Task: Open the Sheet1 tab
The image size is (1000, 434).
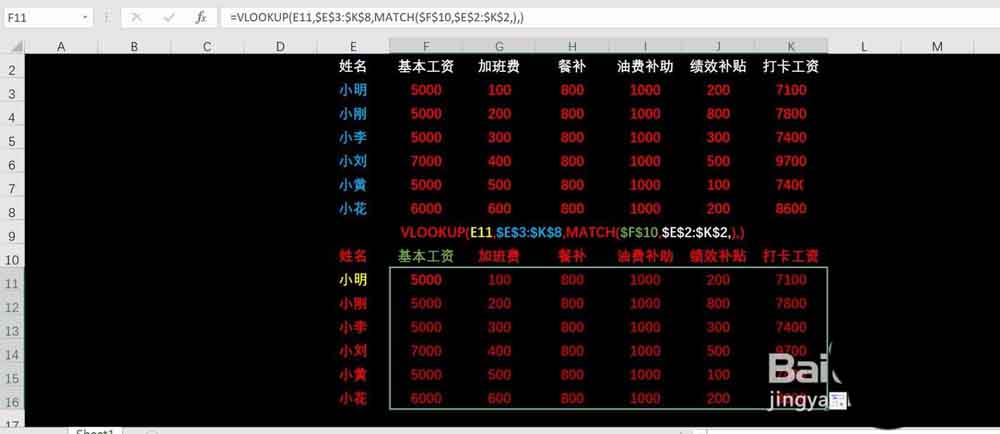Action: tap(94, 431)
